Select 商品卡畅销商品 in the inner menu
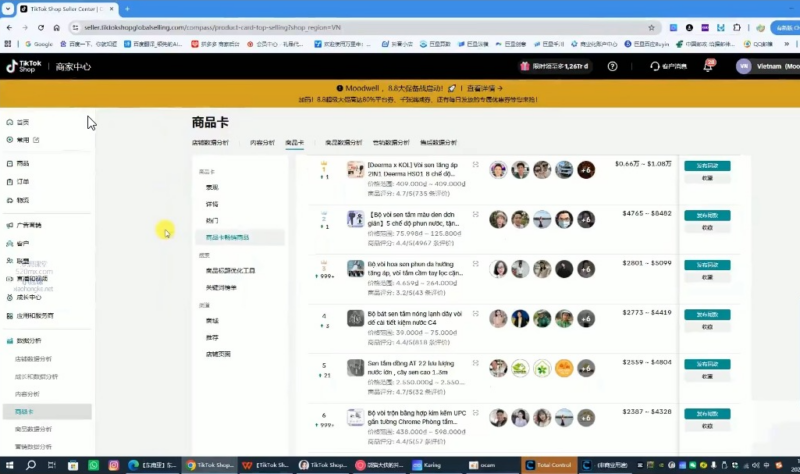The image size is (800, 474). tap(228, 237)
